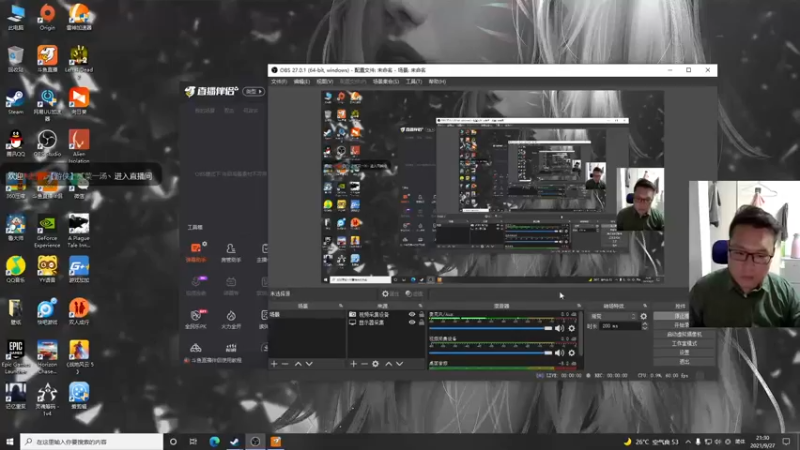Move scene down with arrow
Viewport: 800px width, 450px height.
click(309, 364)
